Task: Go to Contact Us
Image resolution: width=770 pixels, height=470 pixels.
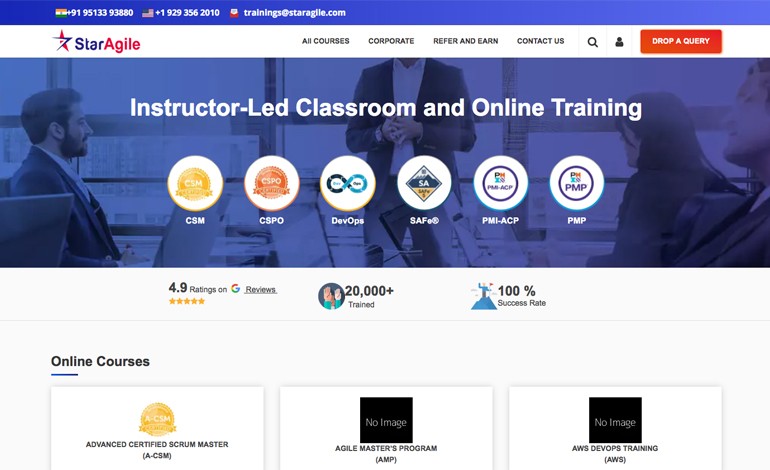Action: (x=541, y=41)
